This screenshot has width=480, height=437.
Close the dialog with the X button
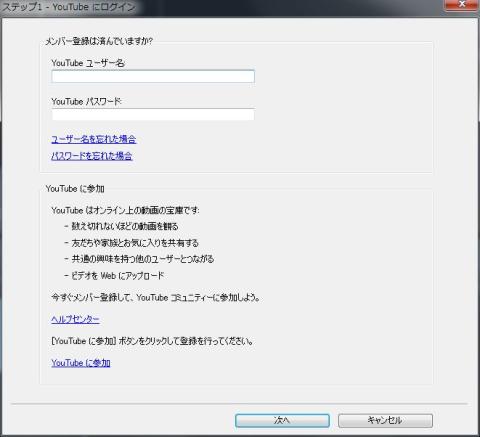tap(461, 5)
